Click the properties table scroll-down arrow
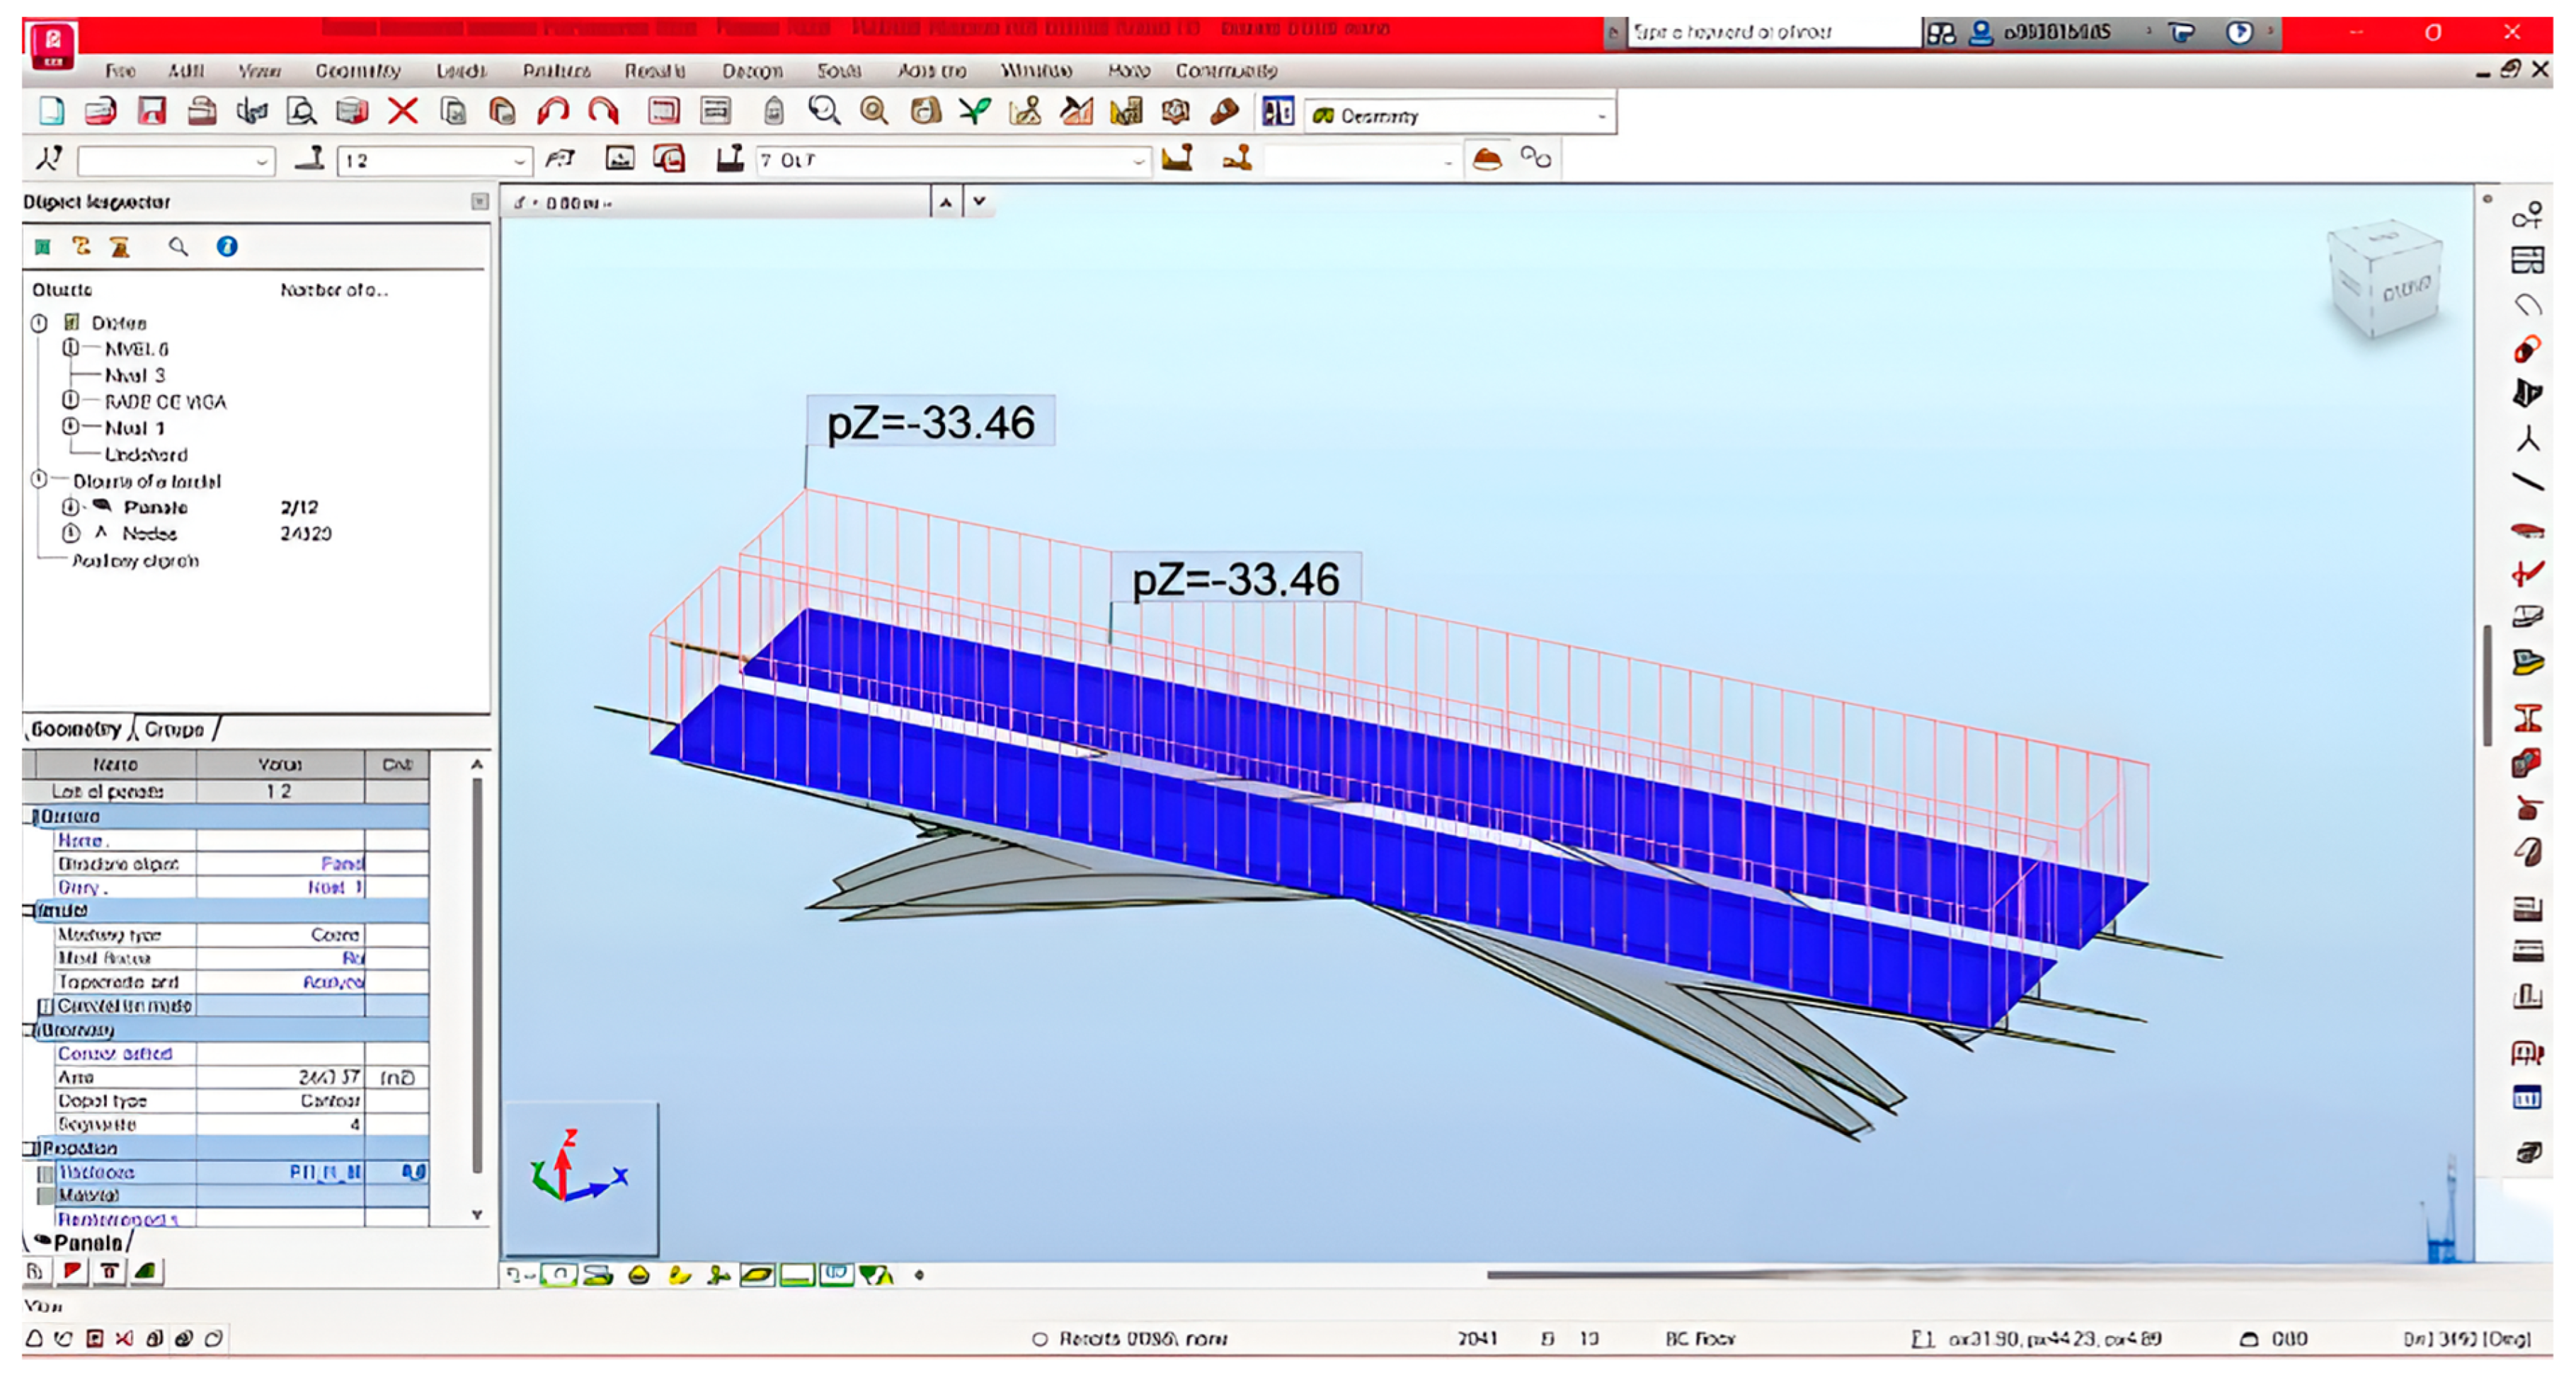The width and height of the screenshot is (2576, 1392). pos(477,1215)
